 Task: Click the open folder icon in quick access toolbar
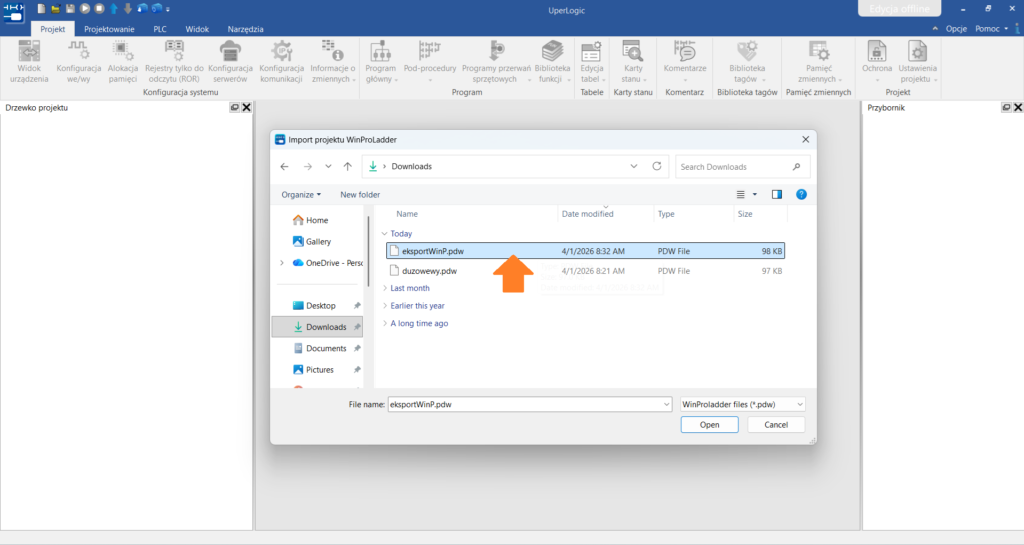56,8
